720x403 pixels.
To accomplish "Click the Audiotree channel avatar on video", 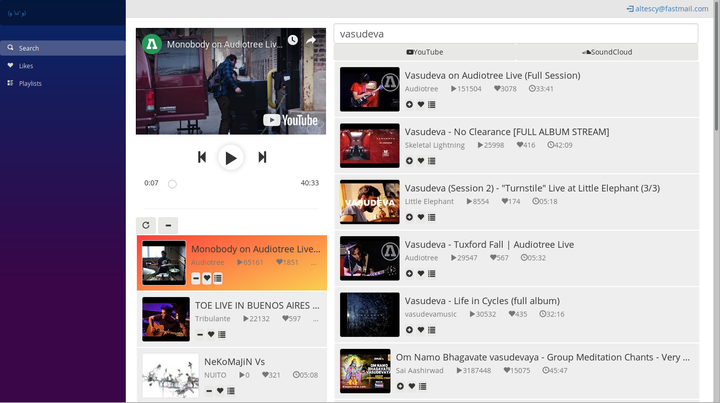I will coord(152,44).
